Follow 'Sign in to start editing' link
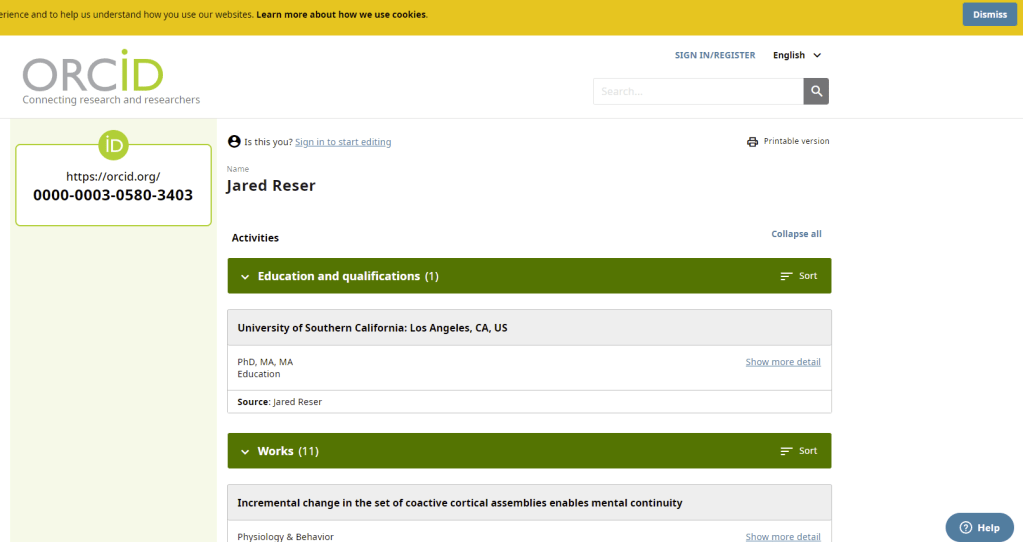 tap(343, 142)
